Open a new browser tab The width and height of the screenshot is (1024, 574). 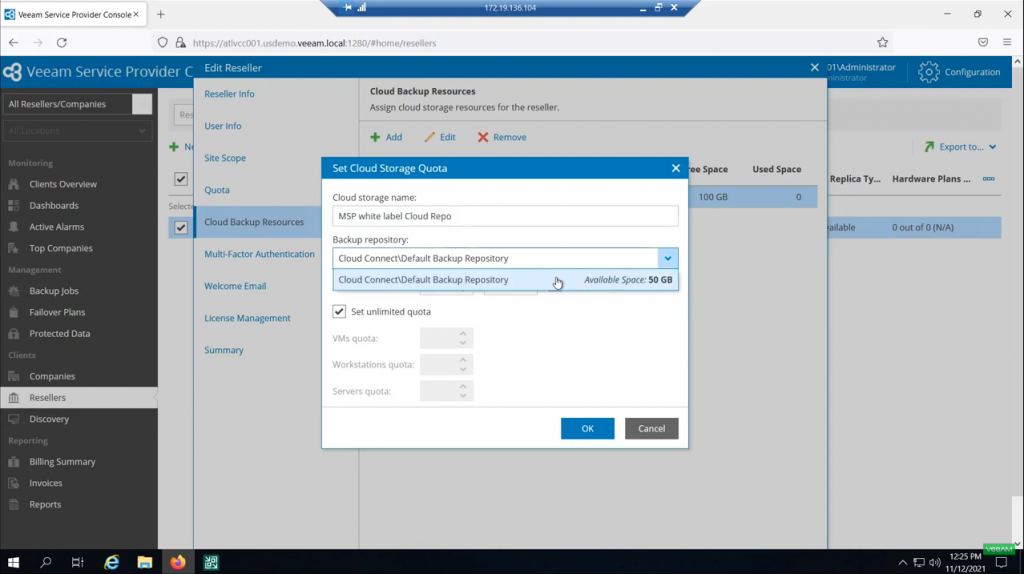click(x=161, y=14)
